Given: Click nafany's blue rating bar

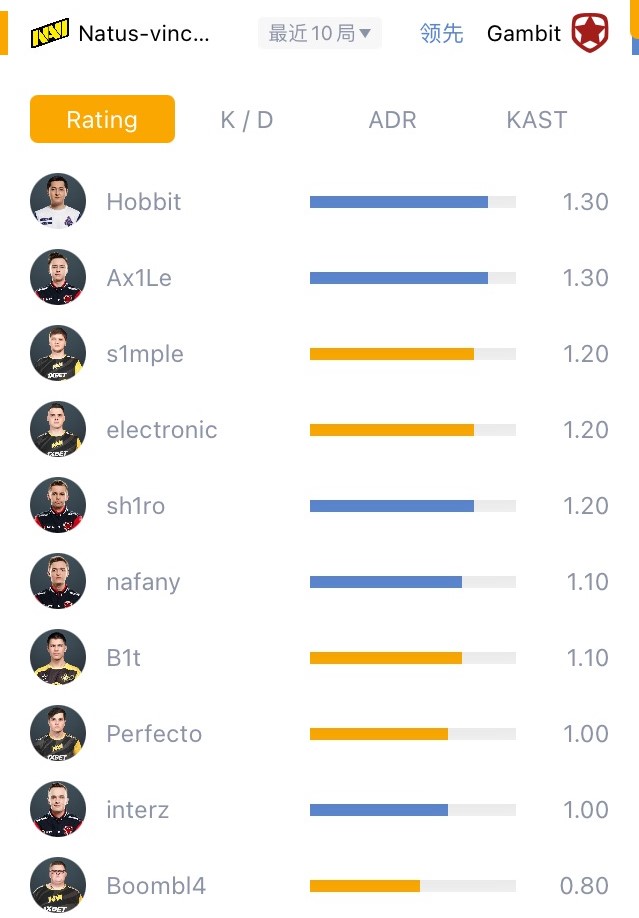Looking at the screenshot, I should [385, 582].
